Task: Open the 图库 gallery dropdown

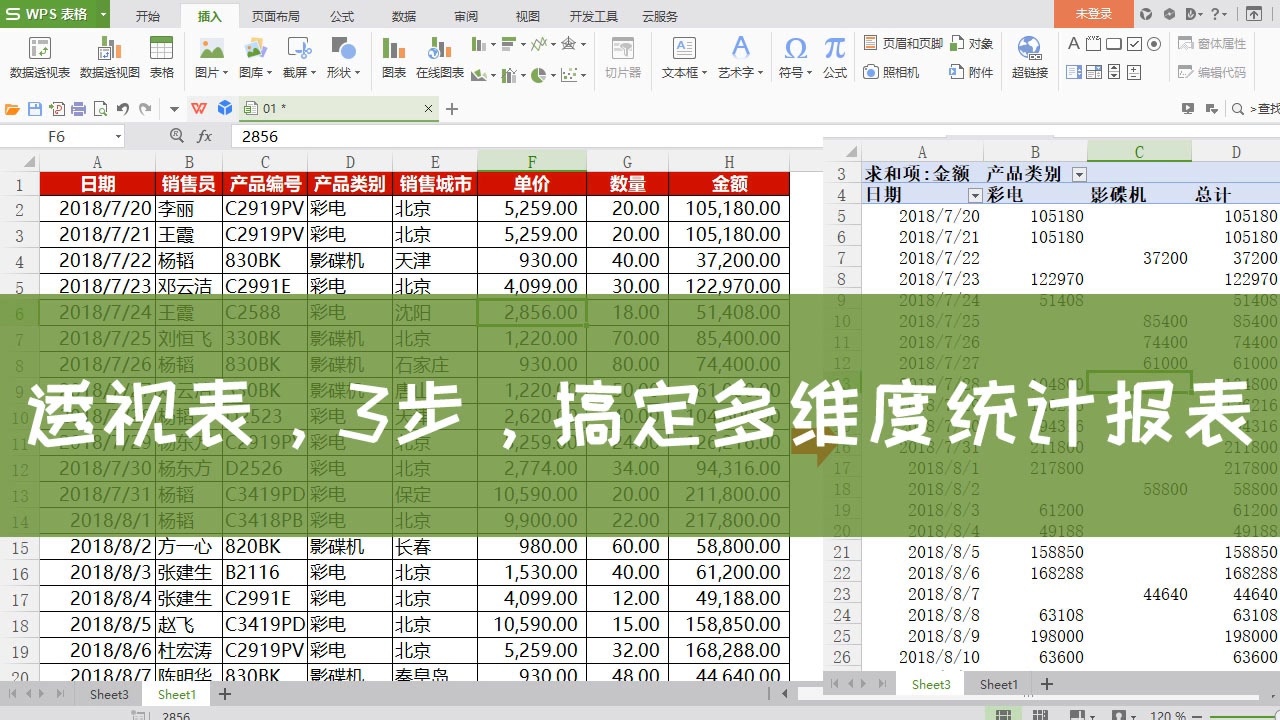Action: click(255, 72)
